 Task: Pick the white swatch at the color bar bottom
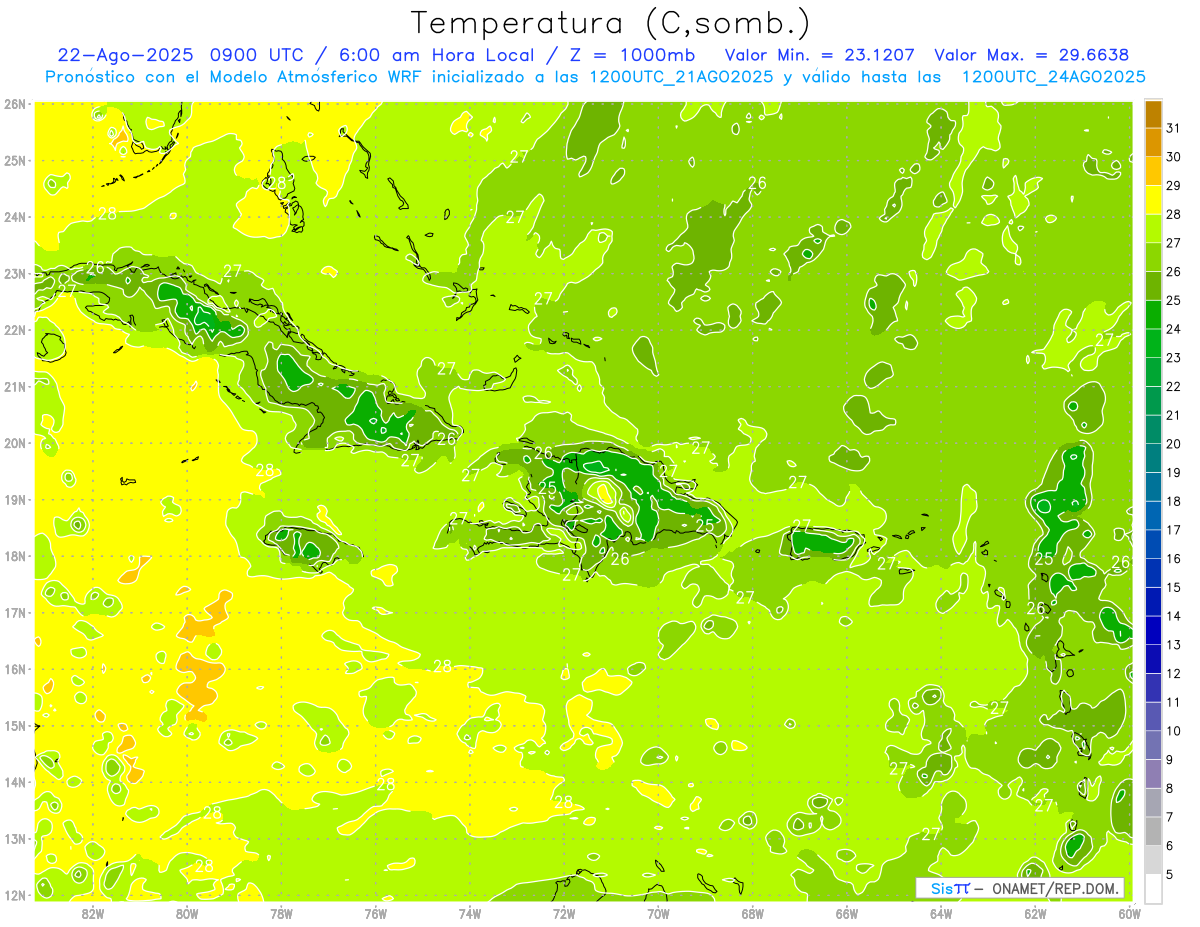[x=1153, y=889]
